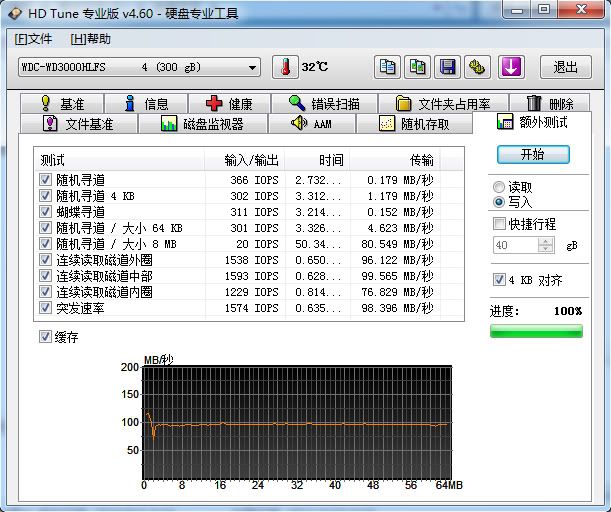Click the purple down arrow icon
This screenshot has width=611, height=512.
pyautogui.click(x=511, y=67)
